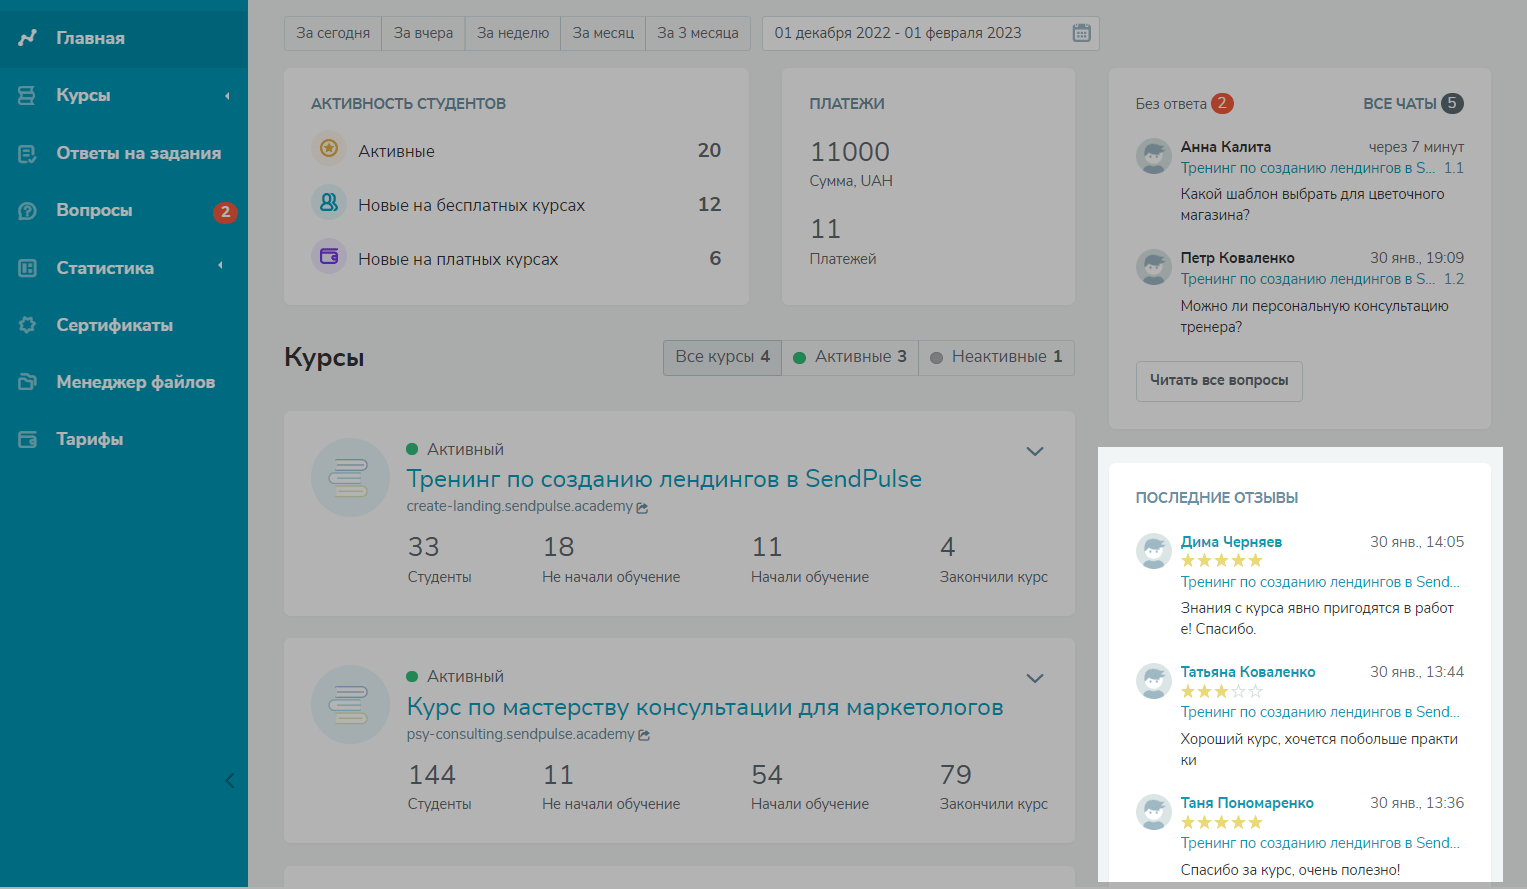The image size is (1527, 889).
Task: Open Статистика in the sidebar menu
Action: pyautogui.click(x=105, y=268)
